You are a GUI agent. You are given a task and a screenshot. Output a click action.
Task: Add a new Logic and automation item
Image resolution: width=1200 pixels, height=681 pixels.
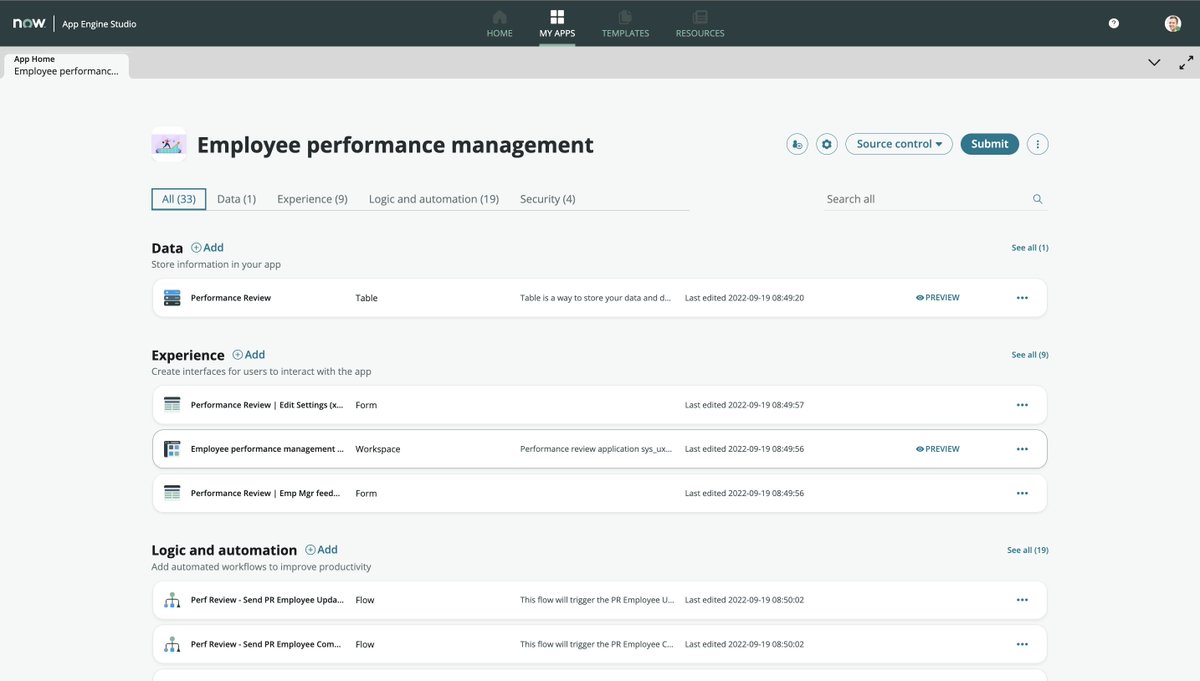(x=321, y=549)
